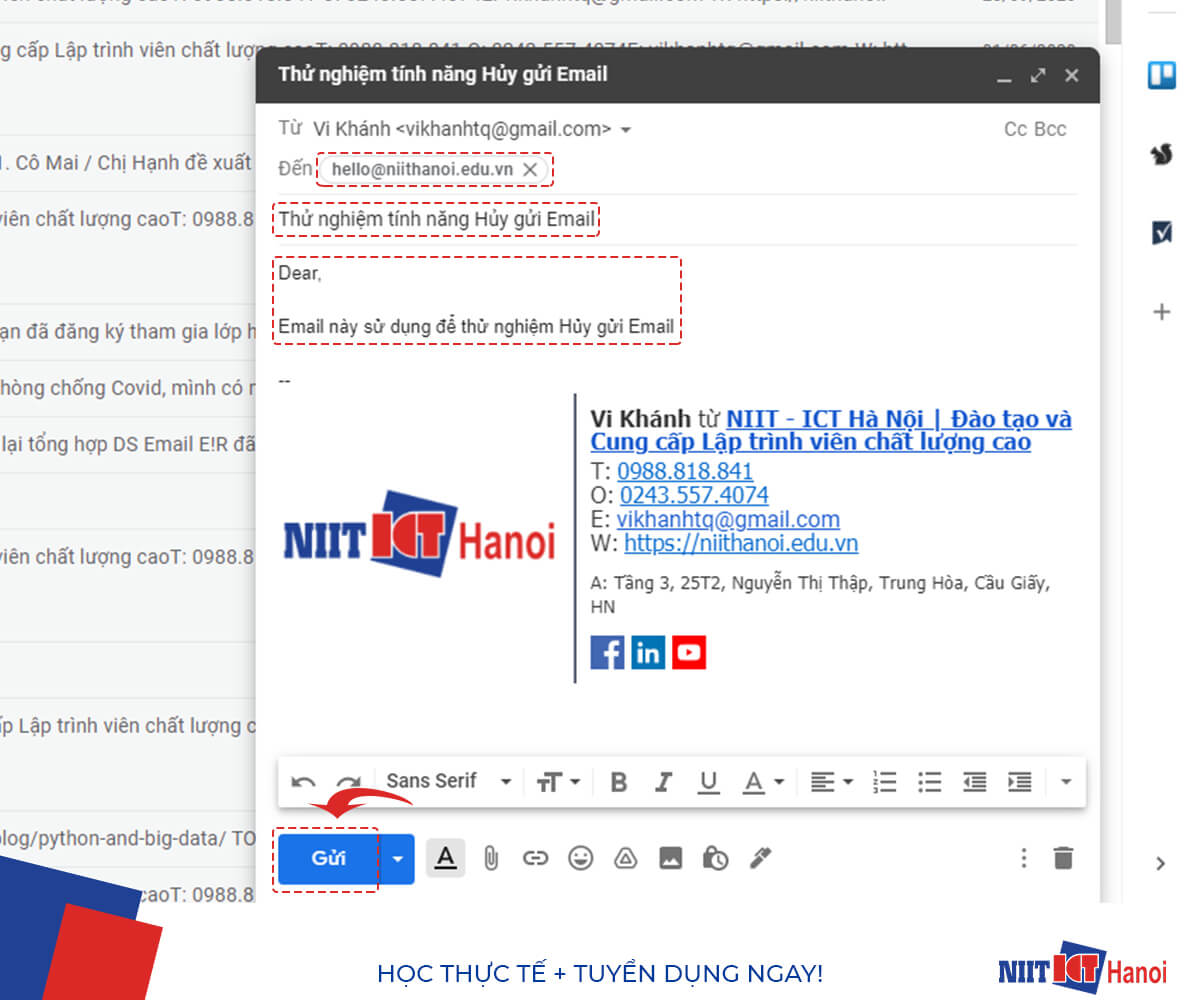This screenshot has width=1200, height=1000.
Task: Remove recipient hello@niithanoi.edu.vn with the X
Action: 530,169
